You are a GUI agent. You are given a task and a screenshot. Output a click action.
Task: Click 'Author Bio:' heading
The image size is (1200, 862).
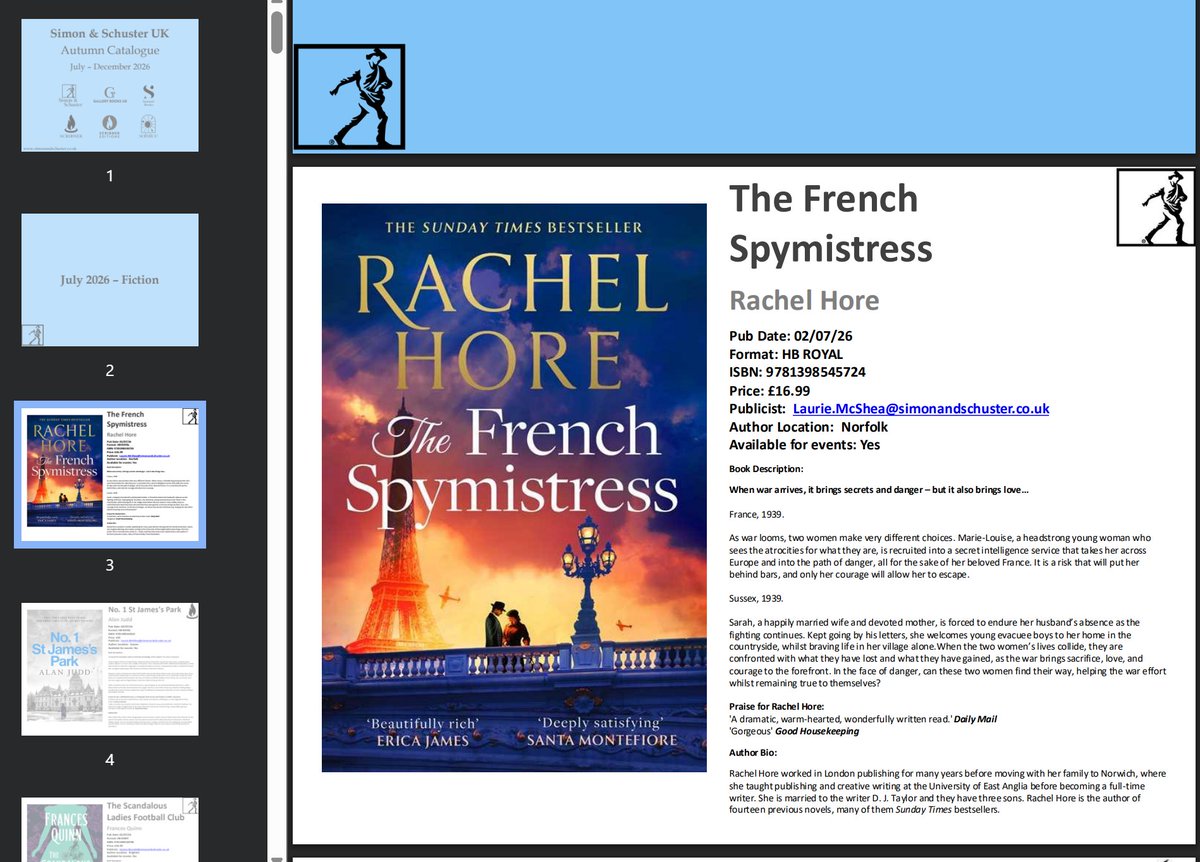coord(753,752)
